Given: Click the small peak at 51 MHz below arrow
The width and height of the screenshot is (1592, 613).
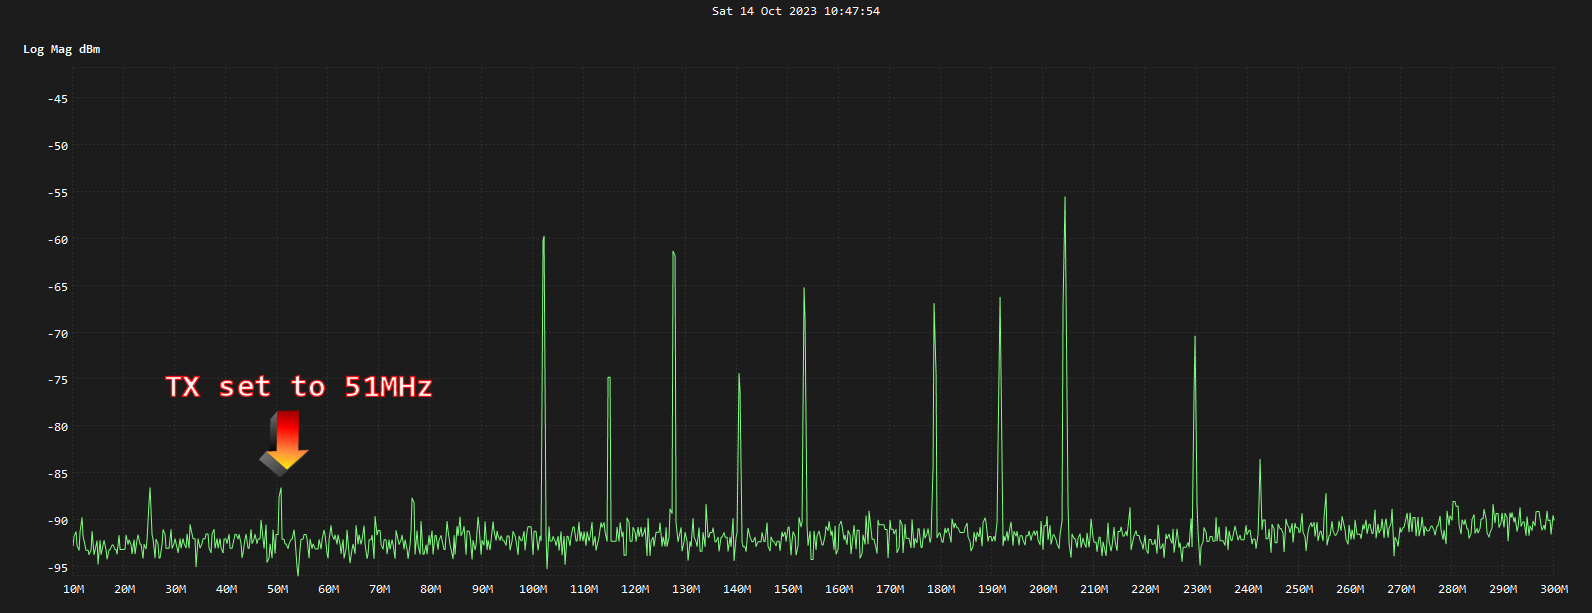Looking at the screenshot, I should pos(281,490).
